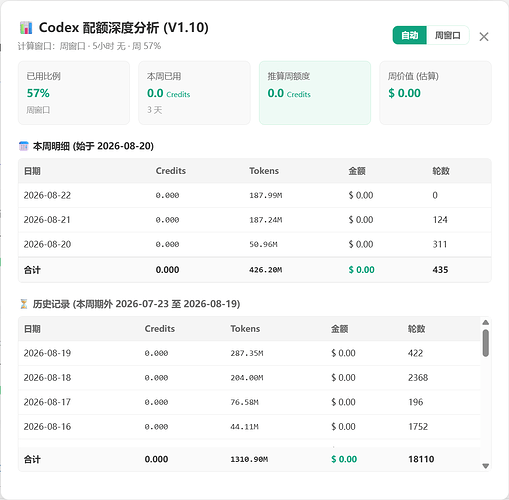
Task: Click the hourglass icon next to 历史记录
Action: 24,304
